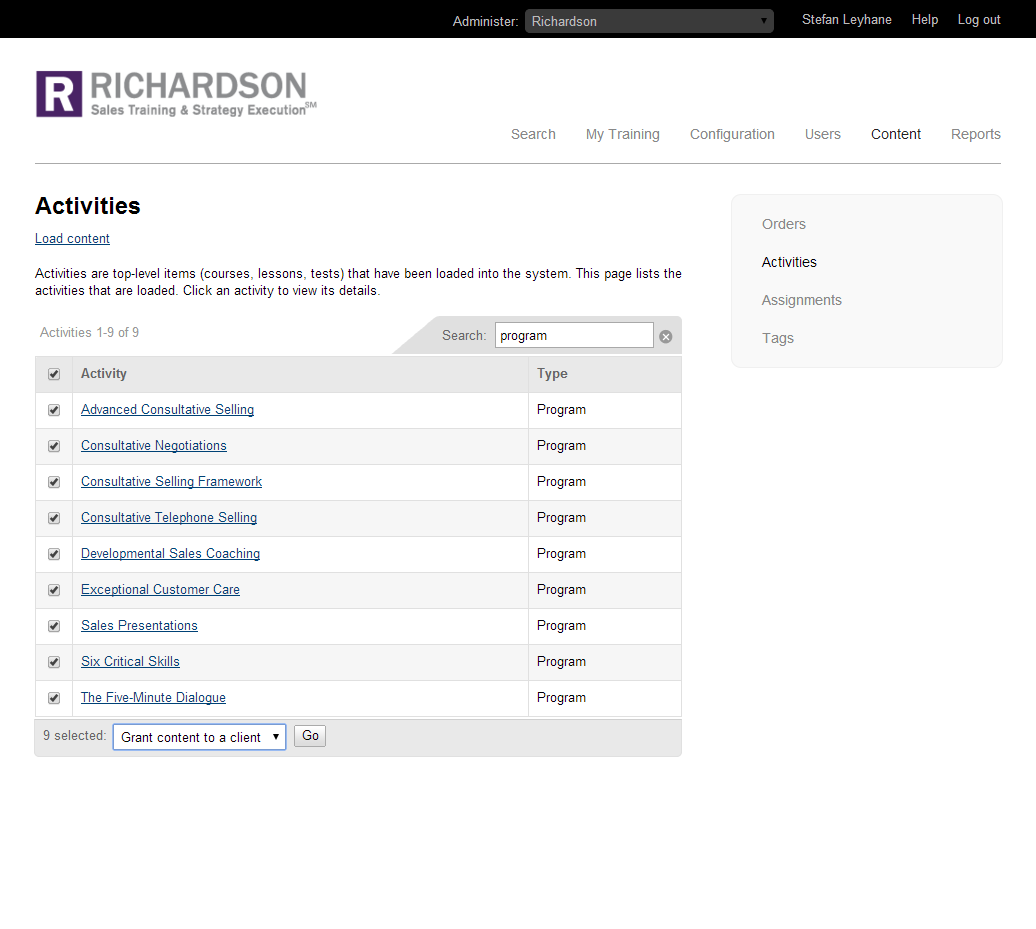Click the Search input containing 'program'
Screen dimensions: 1036x929
574,335
